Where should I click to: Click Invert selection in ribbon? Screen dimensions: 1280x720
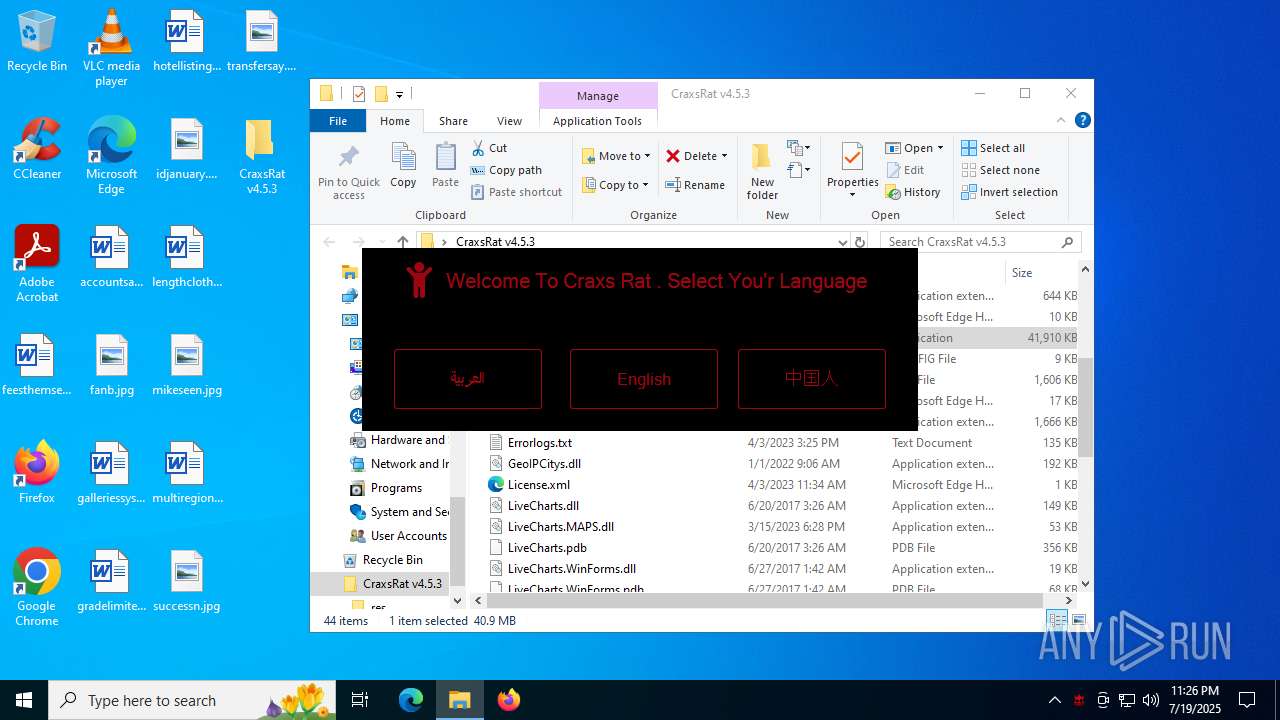coord(1009,192)
